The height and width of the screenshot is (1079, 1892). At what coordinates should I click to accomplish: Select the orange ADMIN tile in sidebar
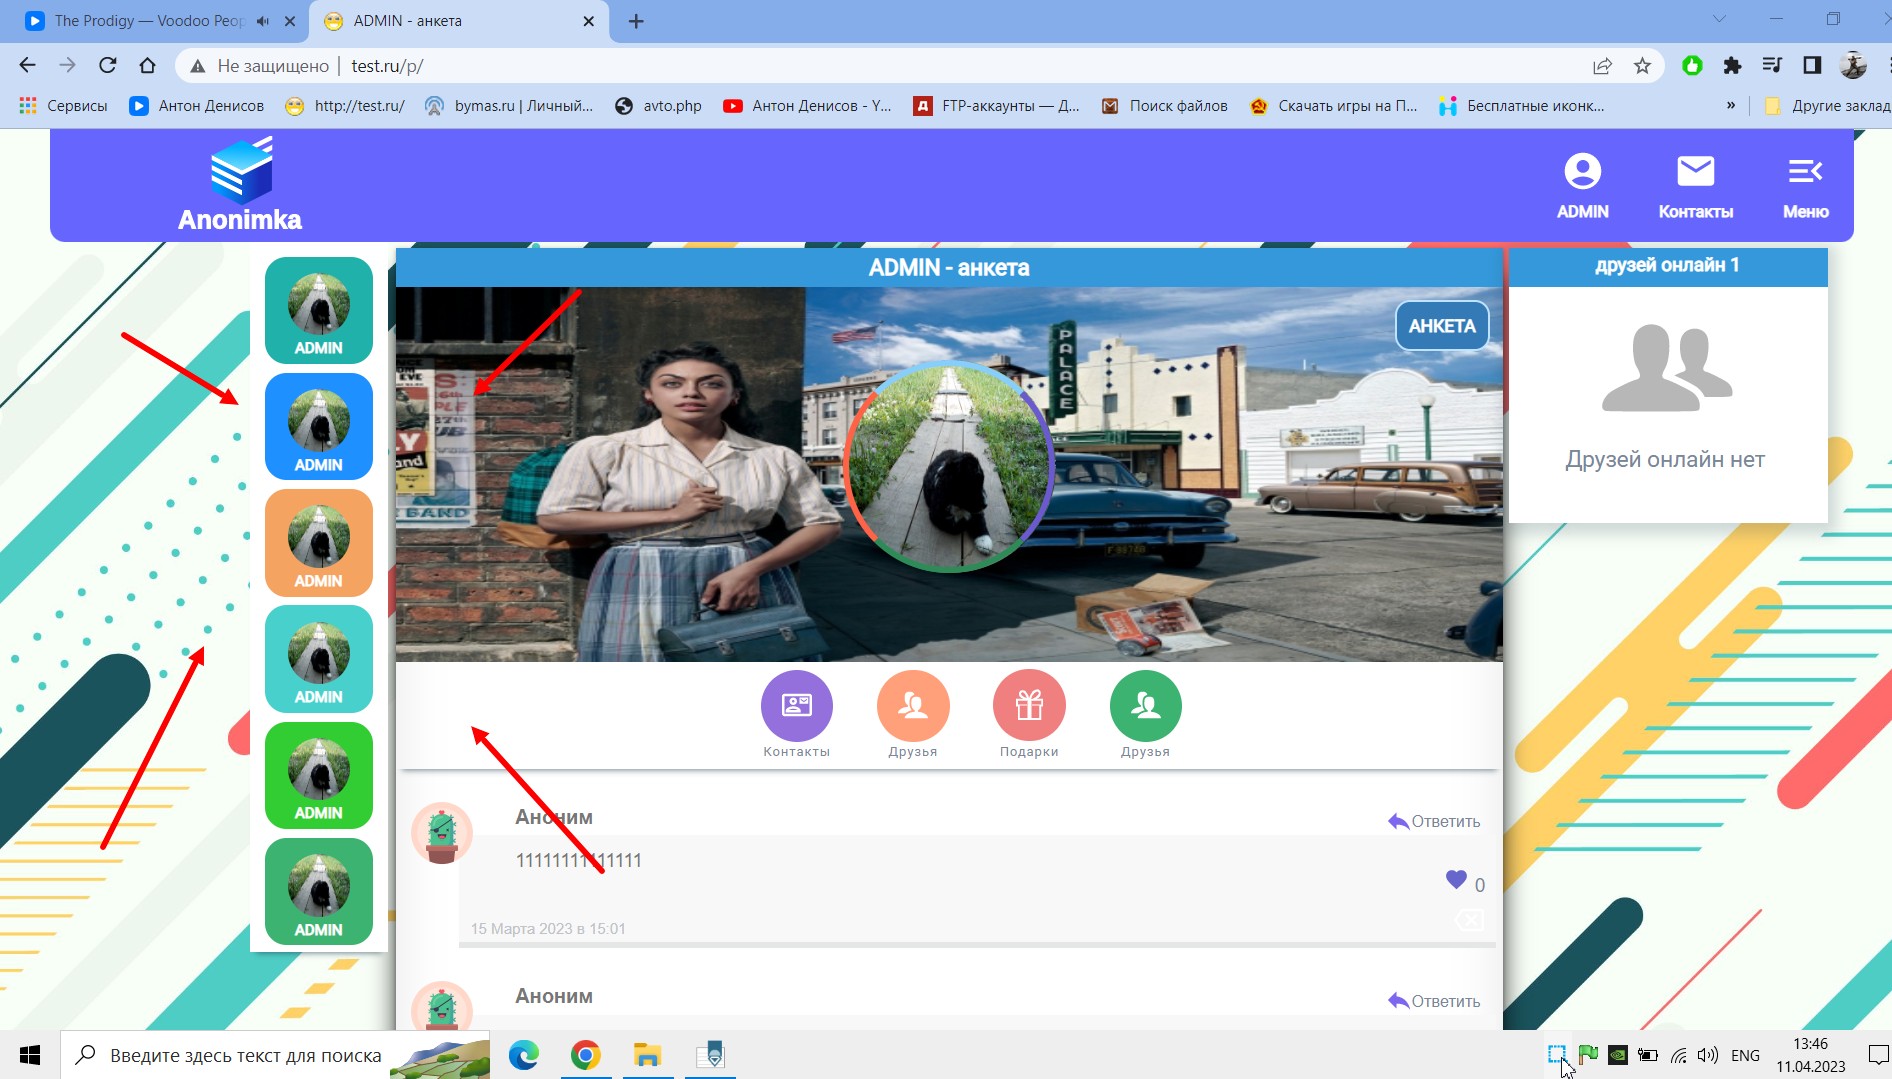(319, 543)
